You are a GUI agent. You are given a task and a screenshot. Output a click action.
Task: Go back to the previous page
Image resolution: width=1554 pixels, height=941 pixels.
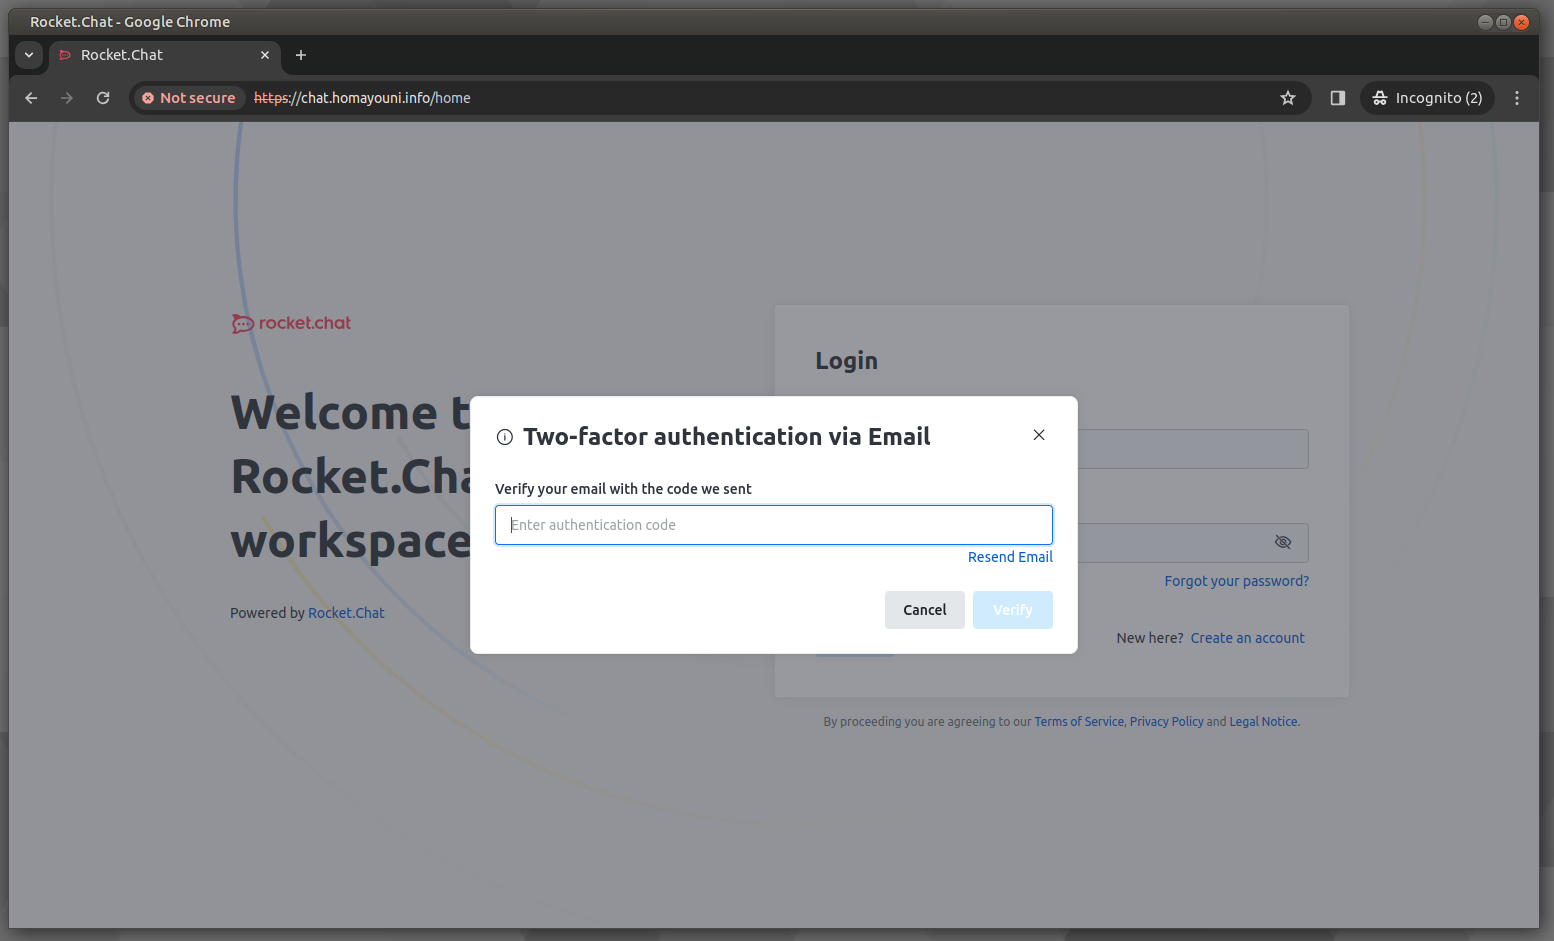31,98
